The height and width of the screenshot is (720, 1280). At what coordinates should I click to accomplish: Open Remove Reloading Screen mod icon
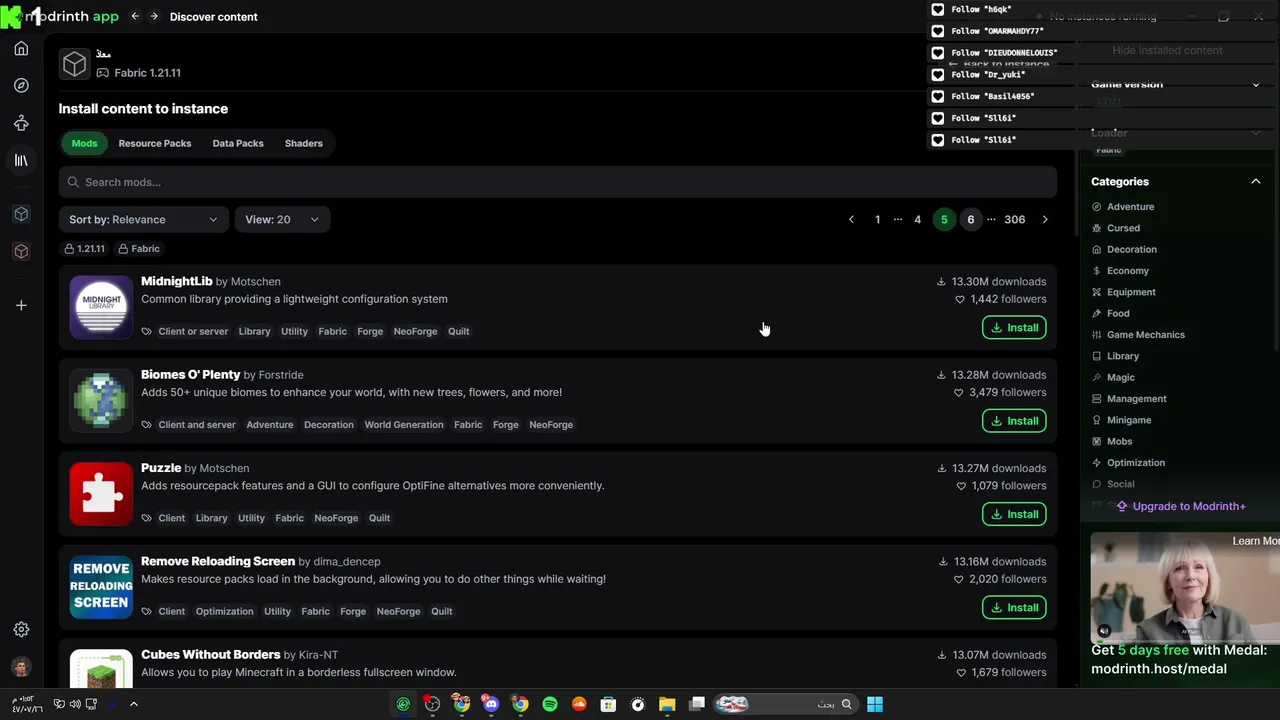click(x=101, y=587)
